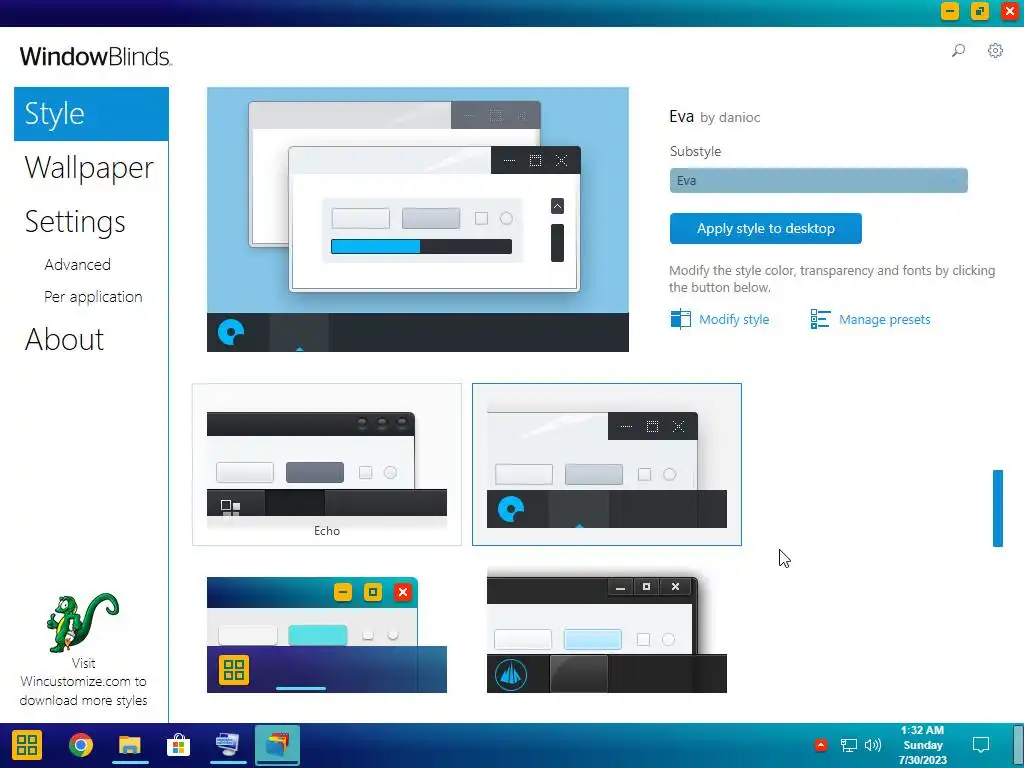The height and width of the screenshot is (768, 1024).
Task: Select the WindowBlinds taskbar icon
Action: tap(278, 744)
